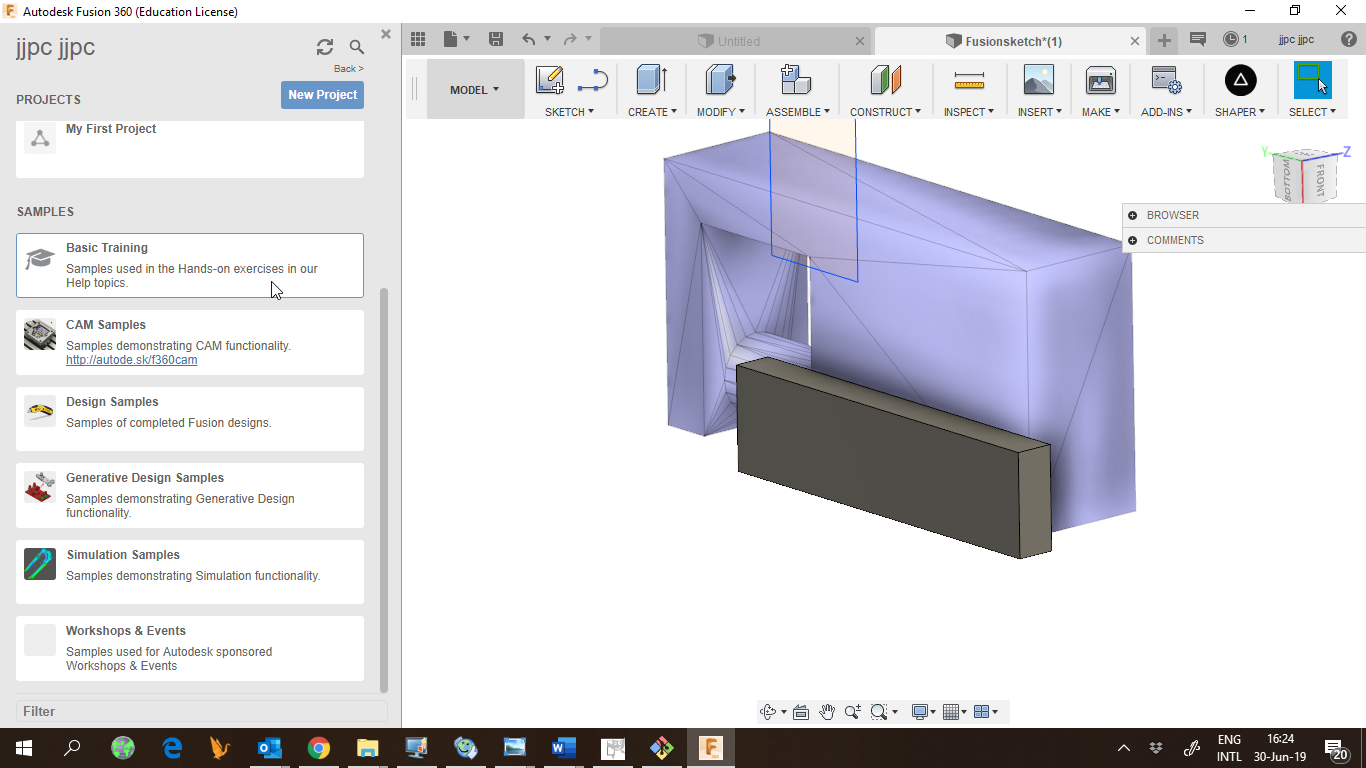The height and width of the screenshot is (768, 1366).
Task: Expand the MODIFY menu
Action: 720,112
